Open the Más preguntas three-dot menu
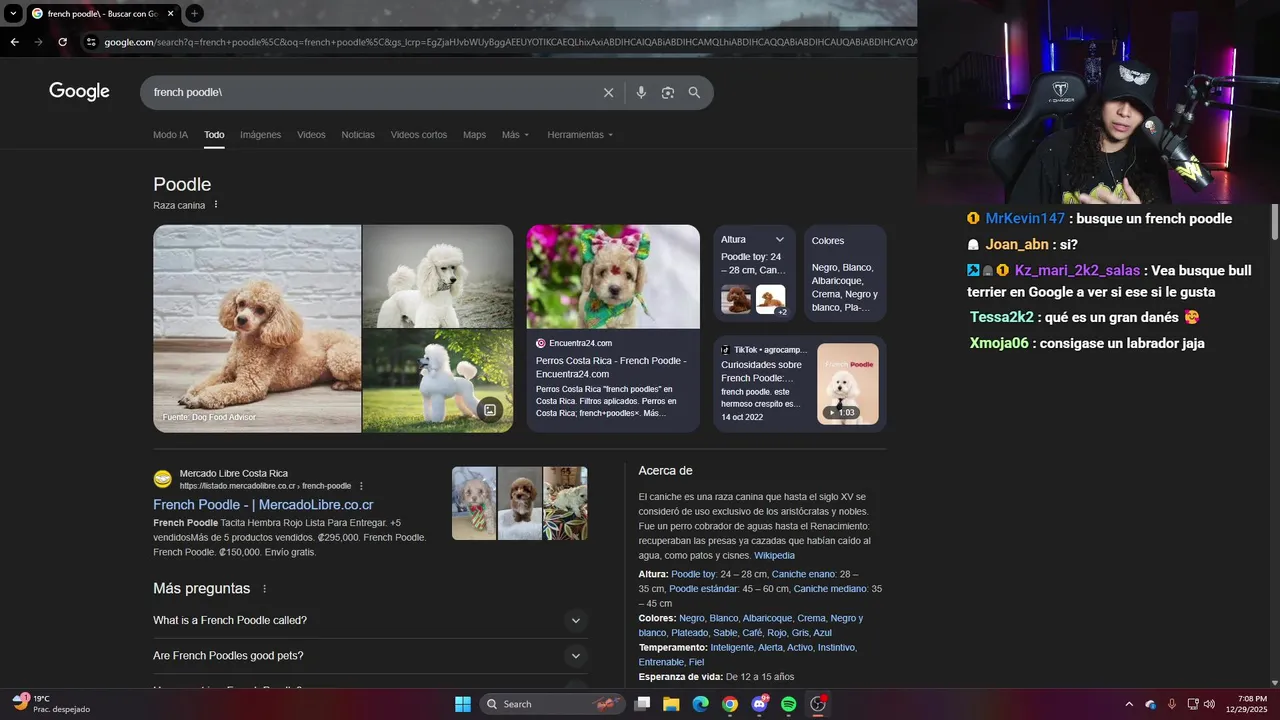Screen dimensions: 1280x720 click(x=264, y=589)
